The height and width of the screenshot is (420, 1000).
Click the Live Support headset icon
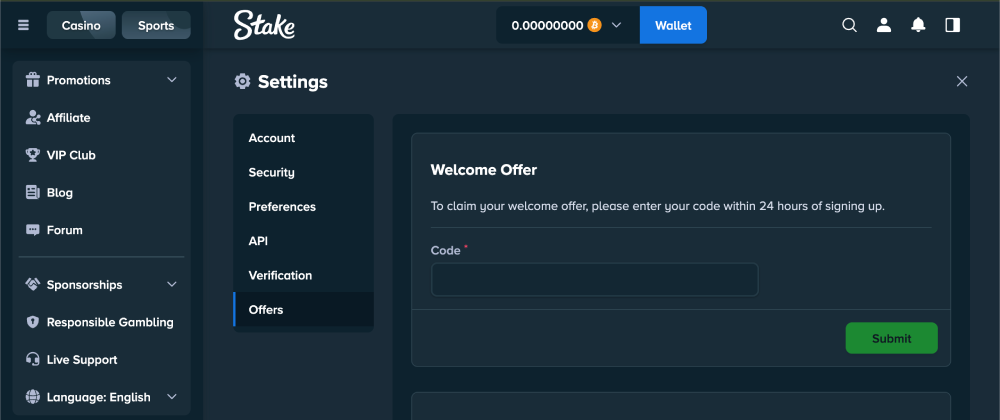[33, 359]
